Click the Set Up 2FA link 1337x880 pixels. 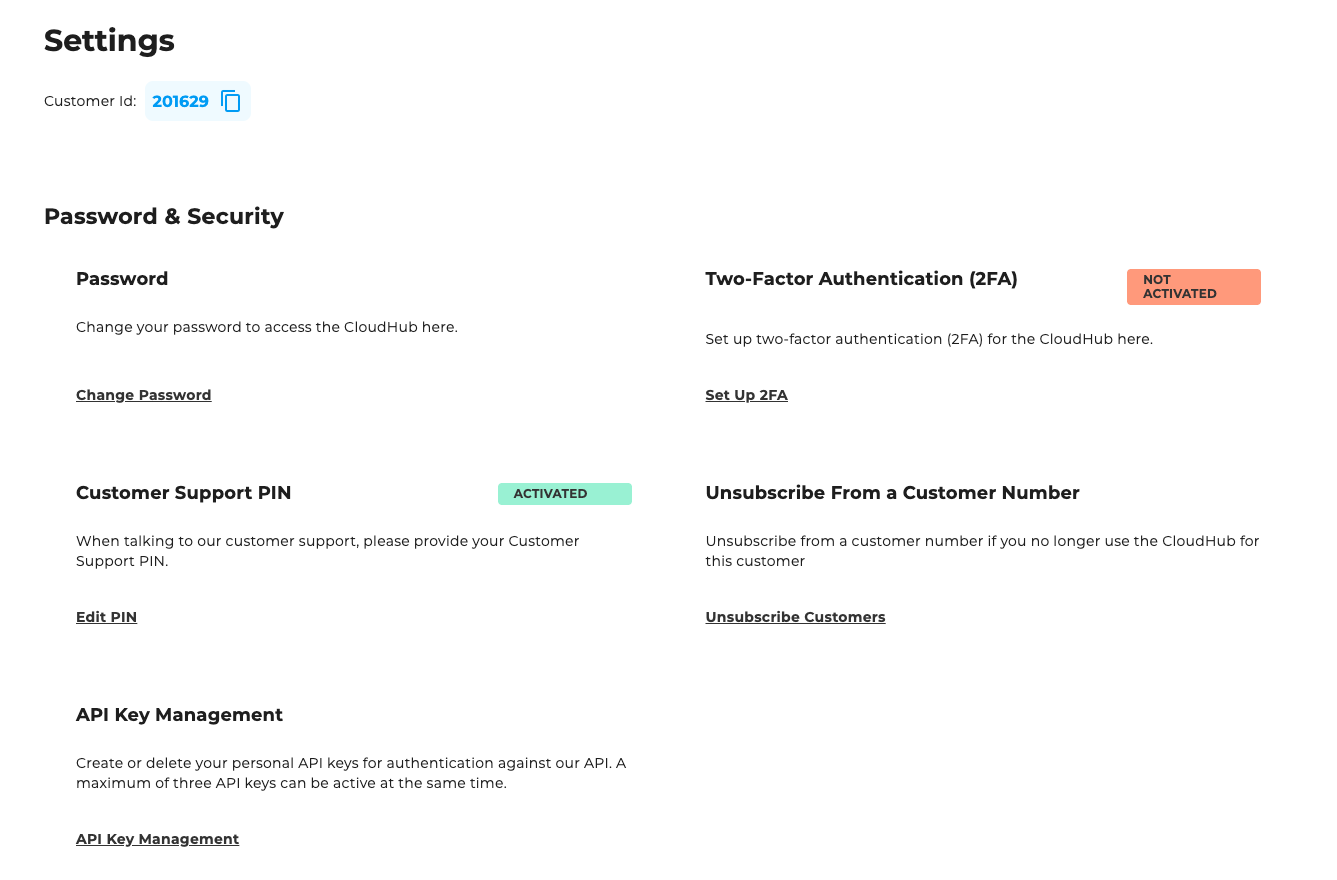click(x=746, y=395)
